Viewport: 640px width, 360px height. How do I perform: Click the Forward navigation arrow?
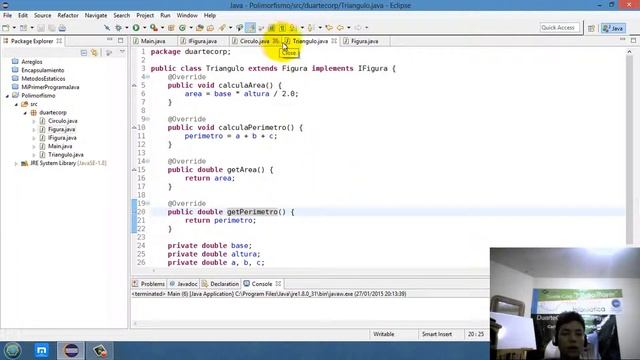[x=358, y=28]
